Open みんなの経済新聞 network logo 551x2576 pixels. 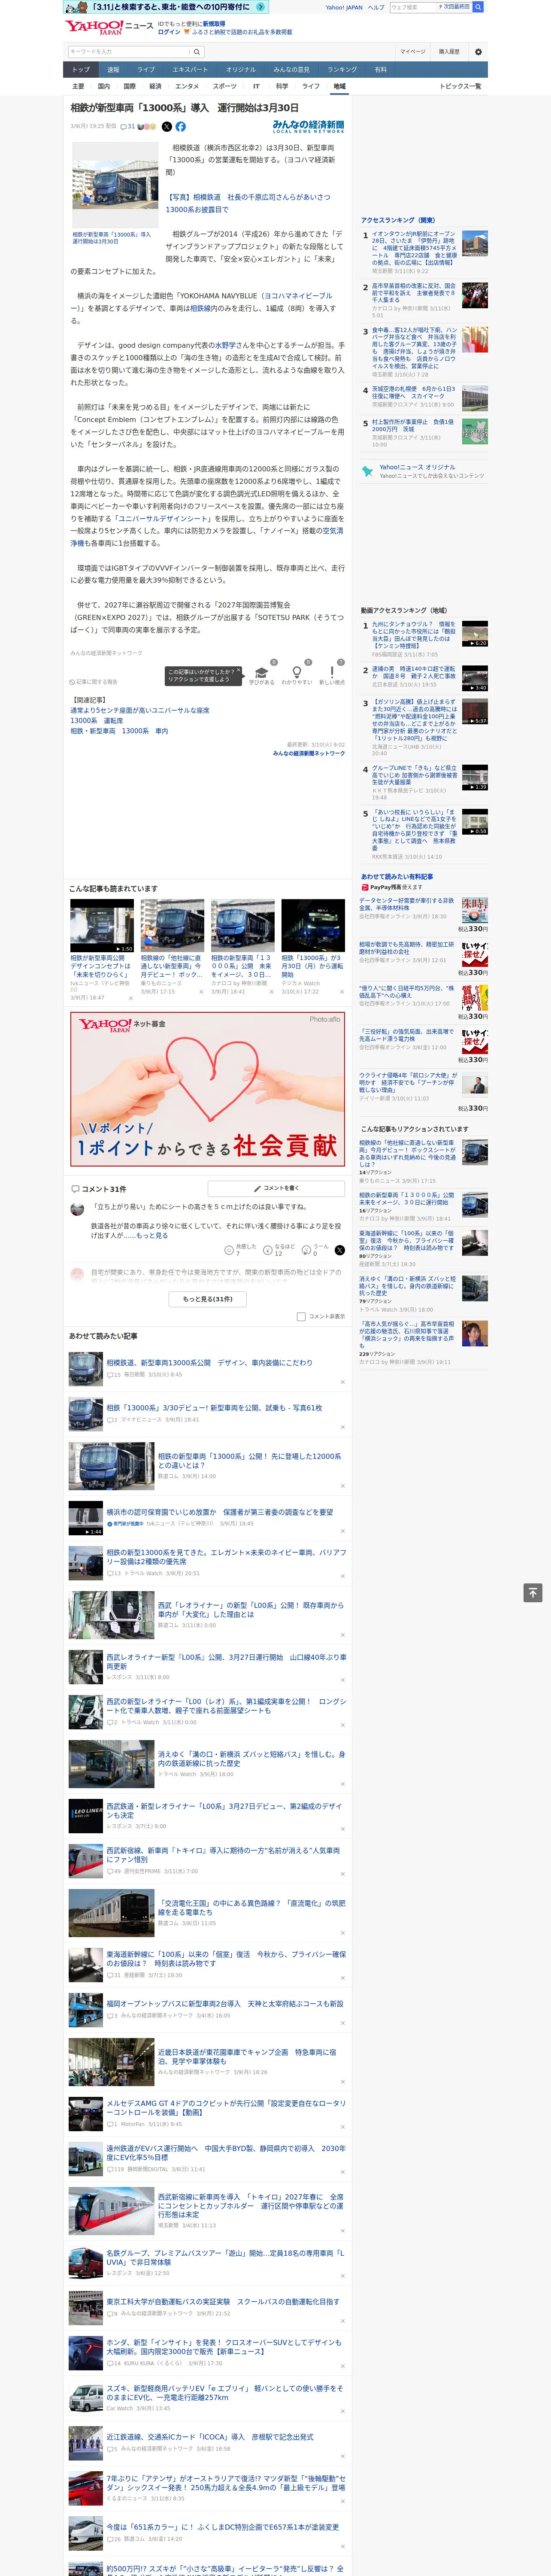(x=309, y=127)
